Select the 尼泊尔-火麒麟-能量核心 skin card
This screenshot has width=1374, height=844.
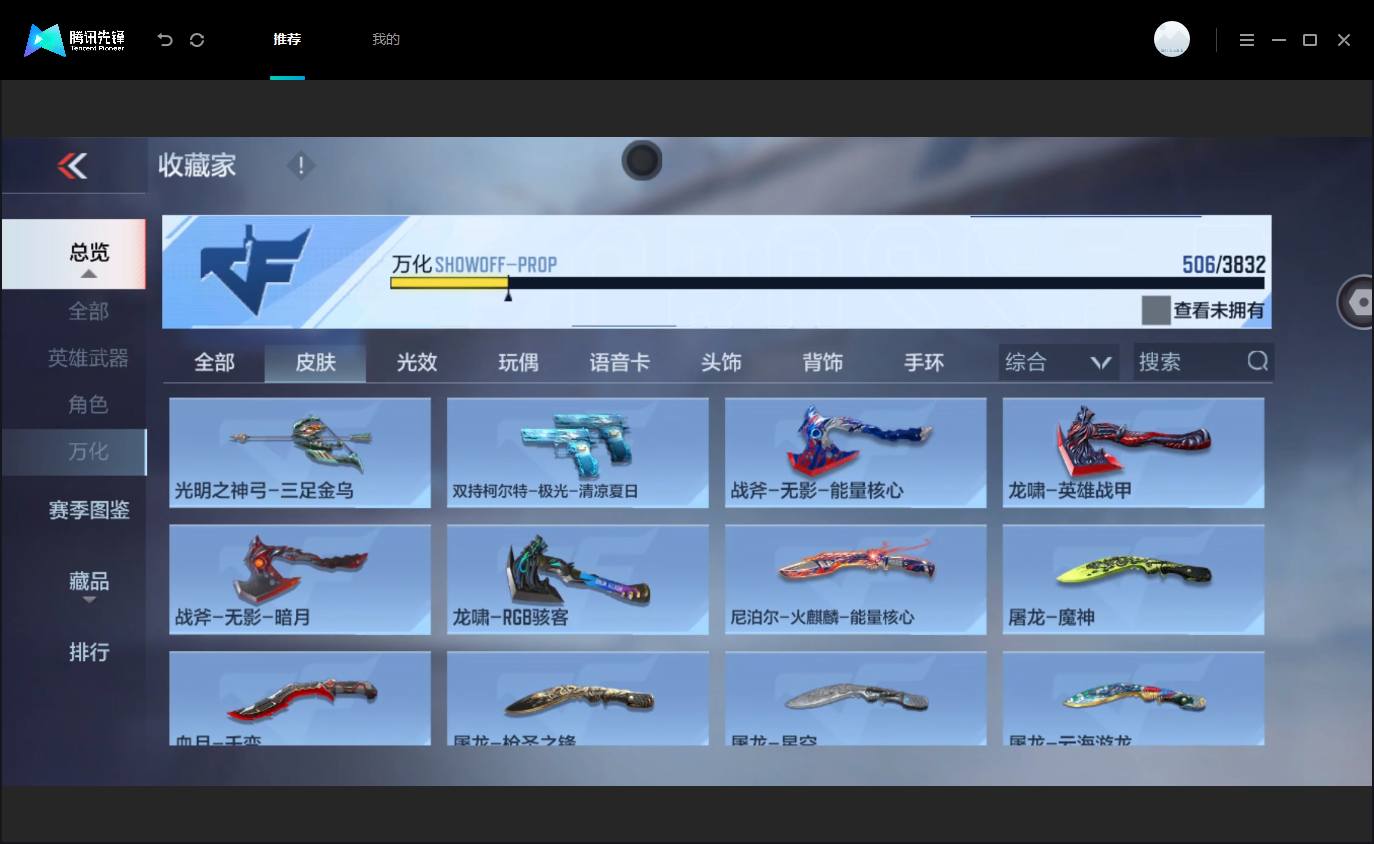[x=856, y=580]
